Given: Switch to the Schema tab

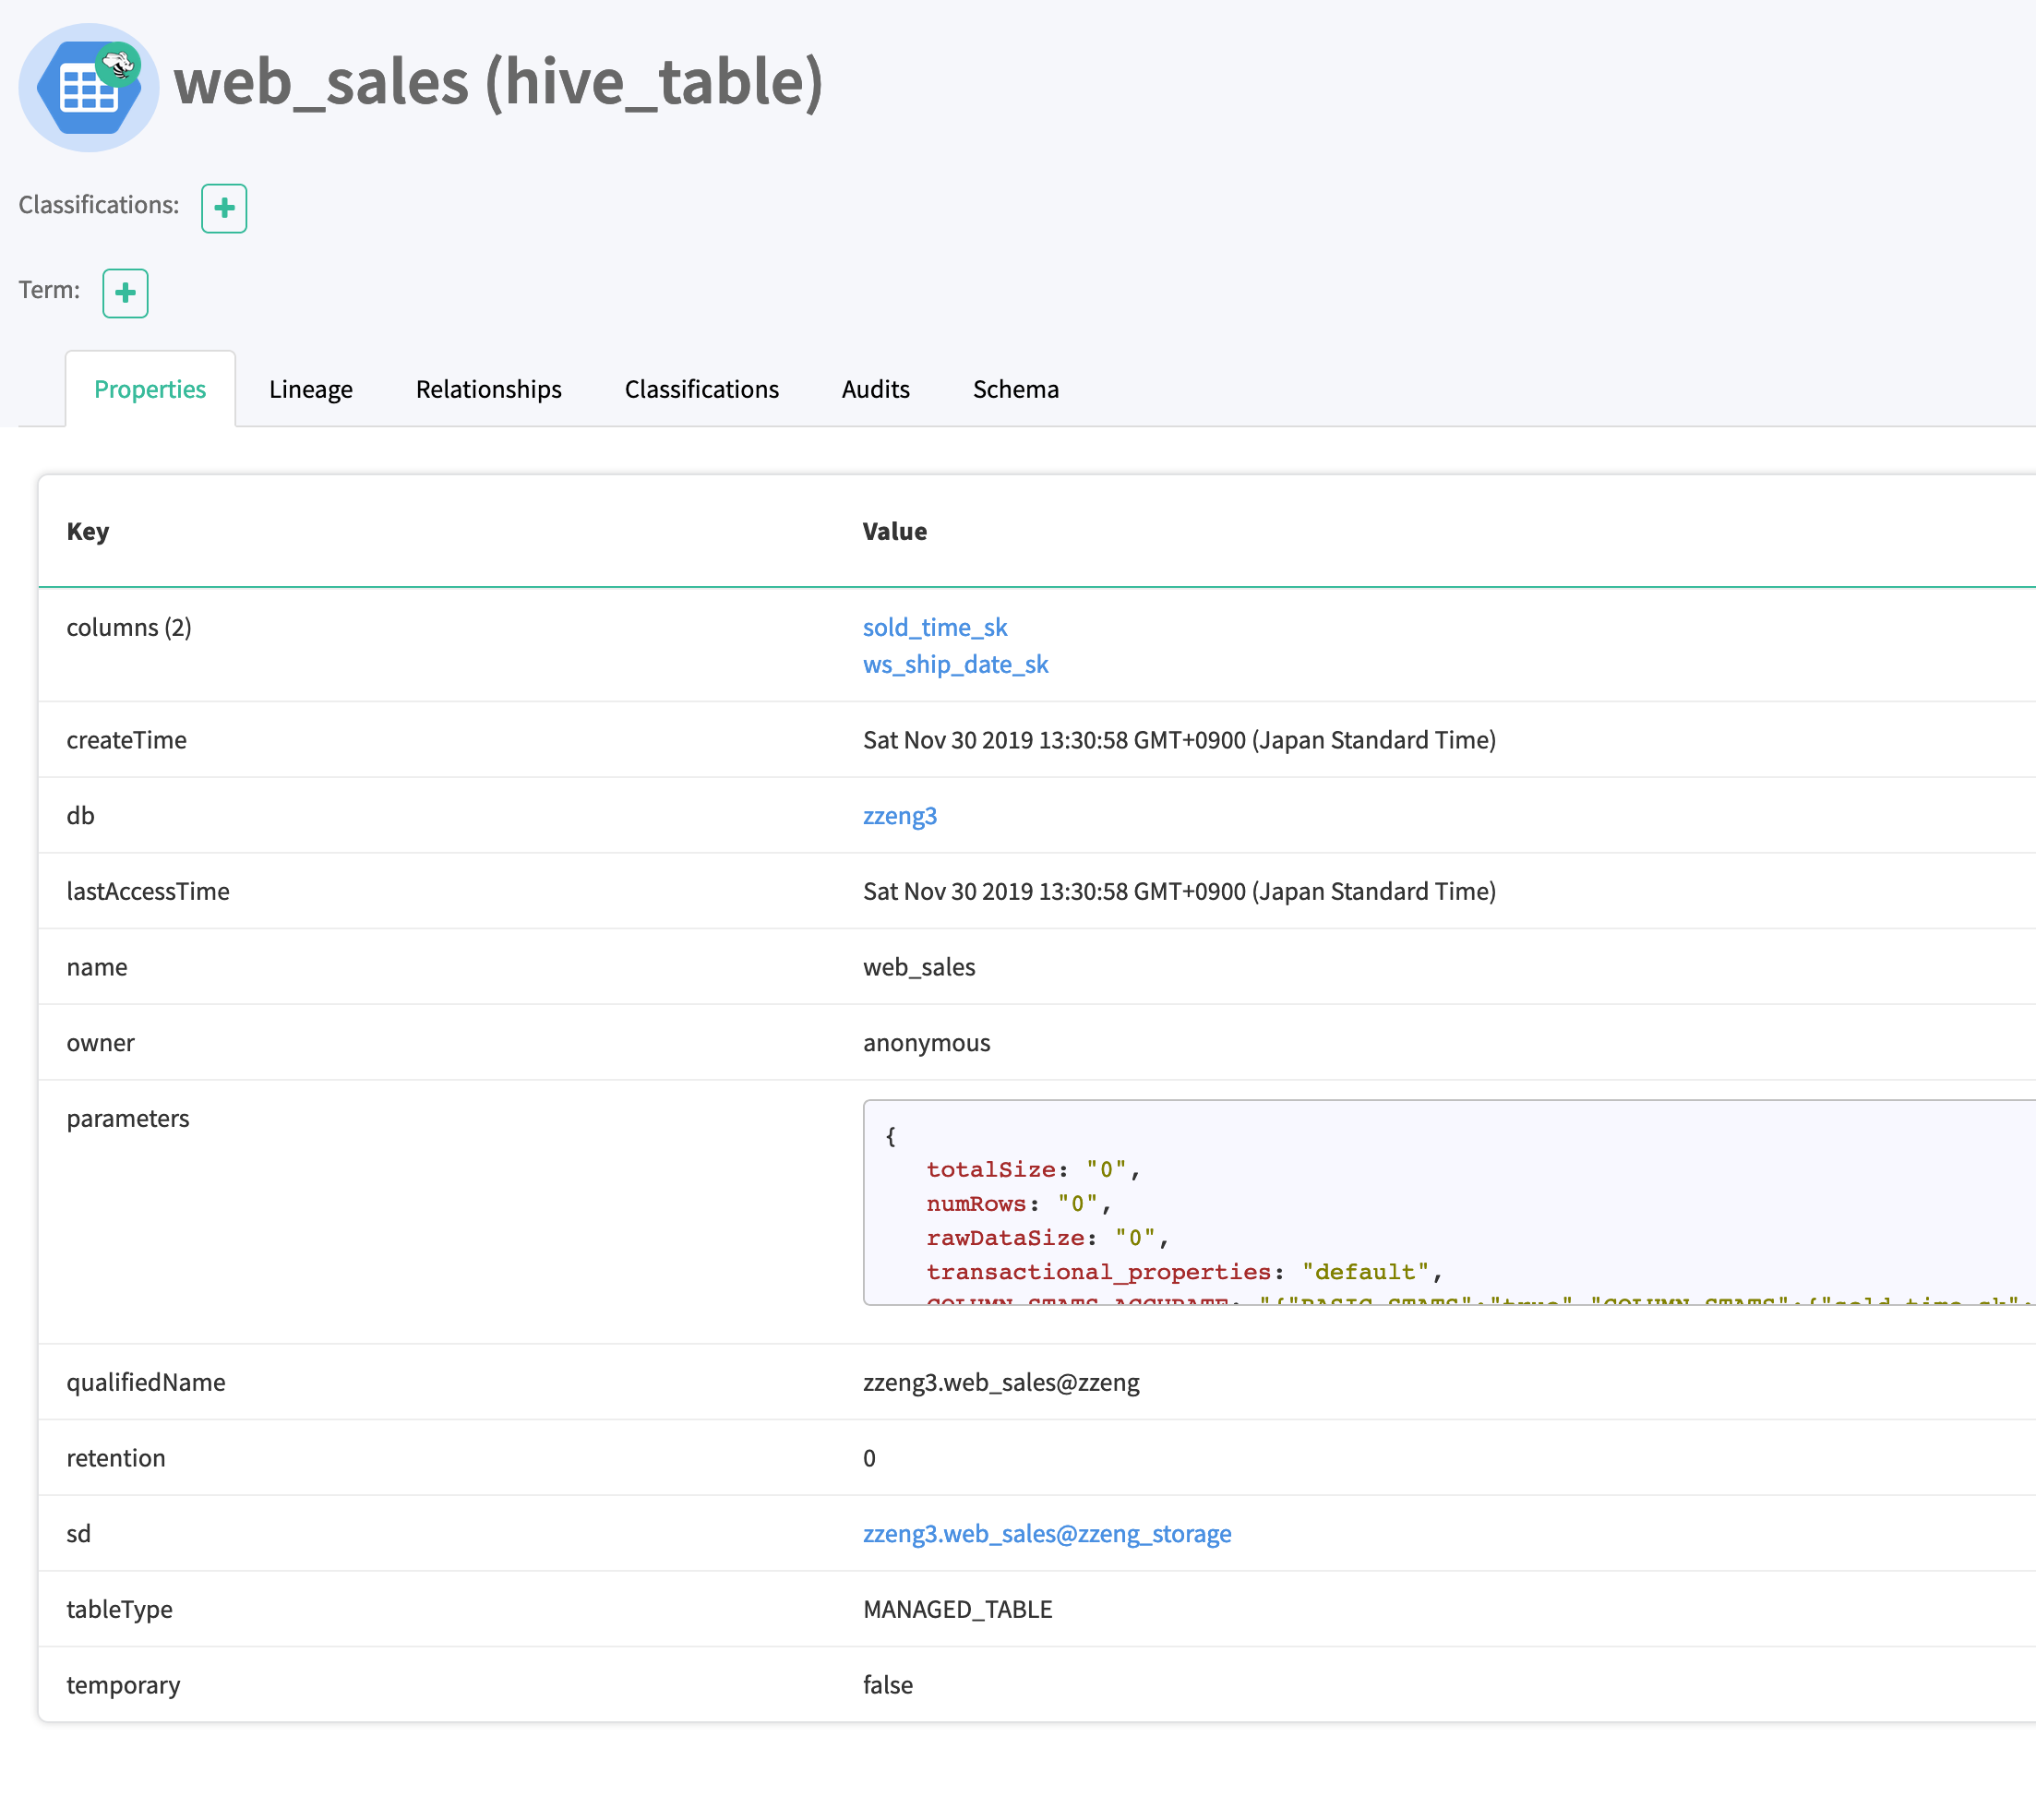Looking at the screenshot, I should 1015,389.
